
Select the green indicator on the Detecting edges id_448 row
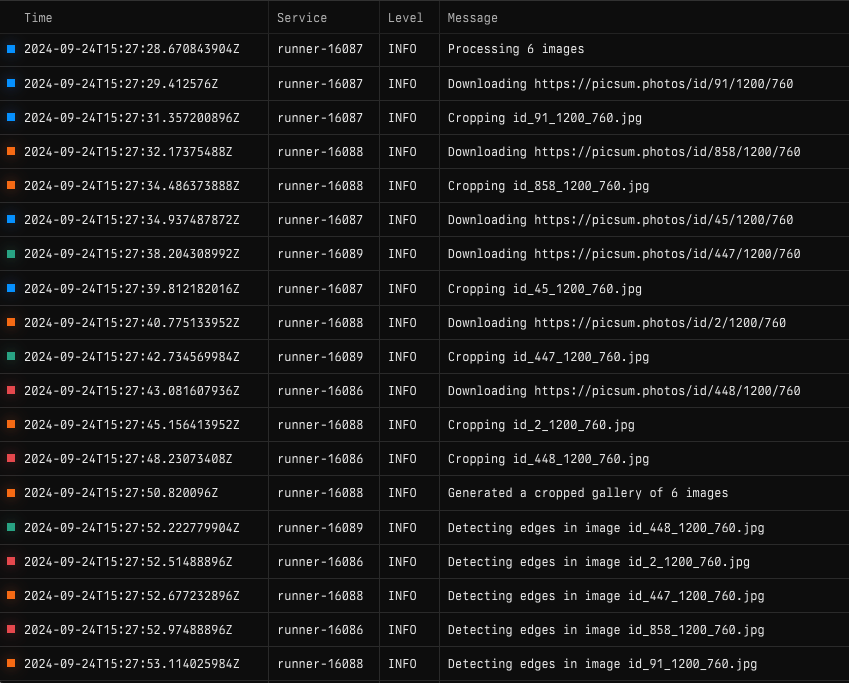(x=11, y=527)
